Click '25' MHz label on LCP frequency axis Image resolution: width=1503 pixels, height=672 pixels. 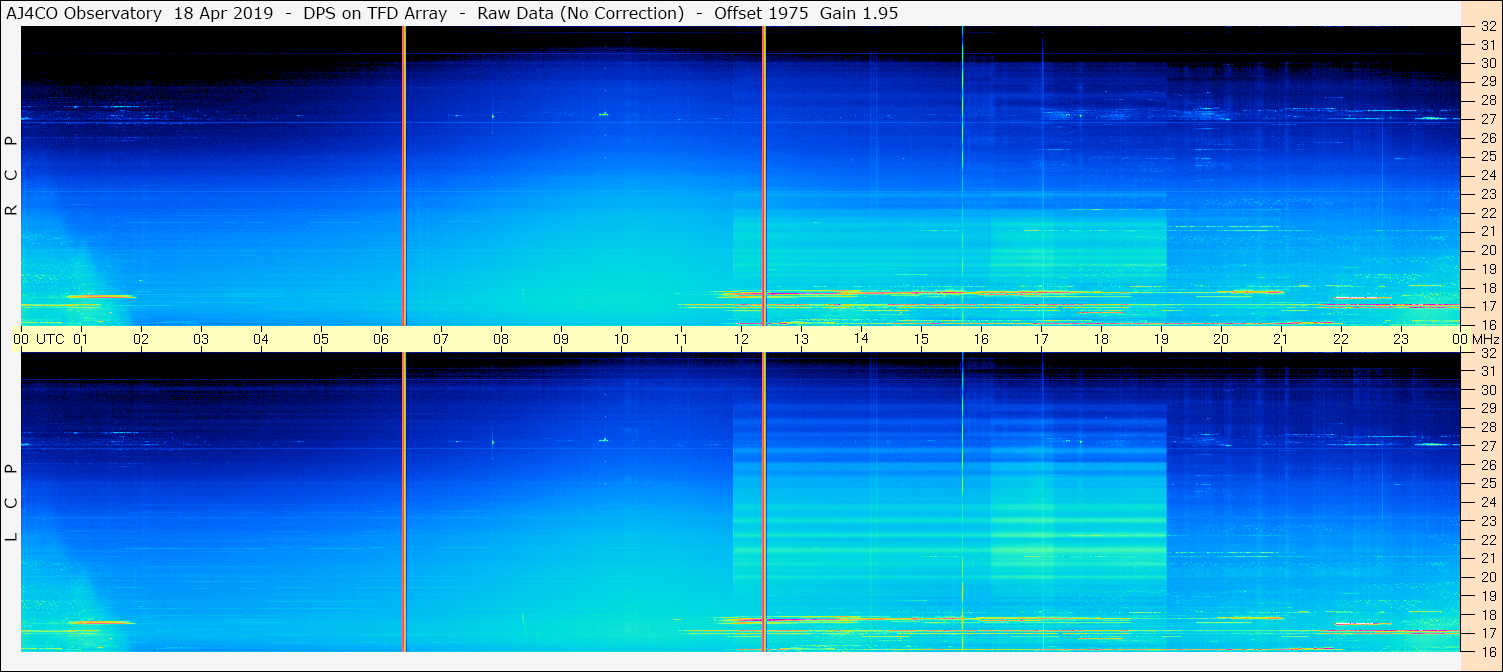1488,484
